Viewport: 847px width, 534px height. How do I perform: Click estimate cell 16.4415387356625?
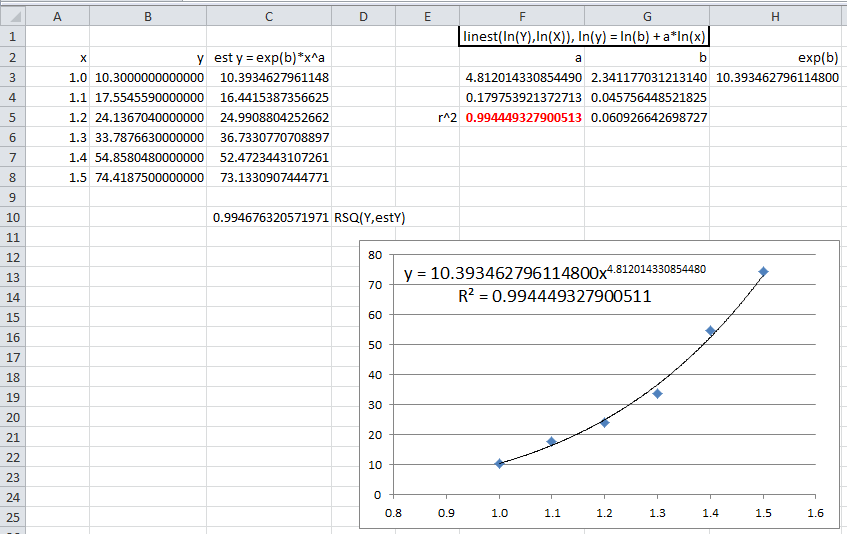point(268,97)
